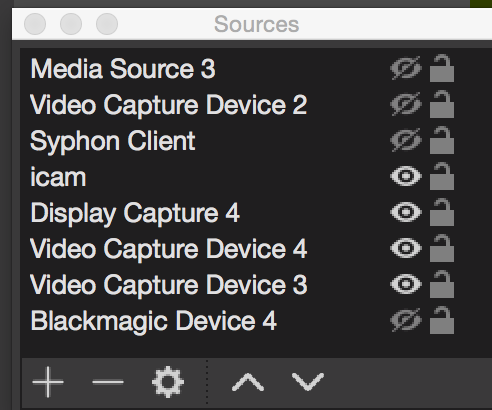
Task: Select the Display Capture 4 row
Action: coord(256,213)
